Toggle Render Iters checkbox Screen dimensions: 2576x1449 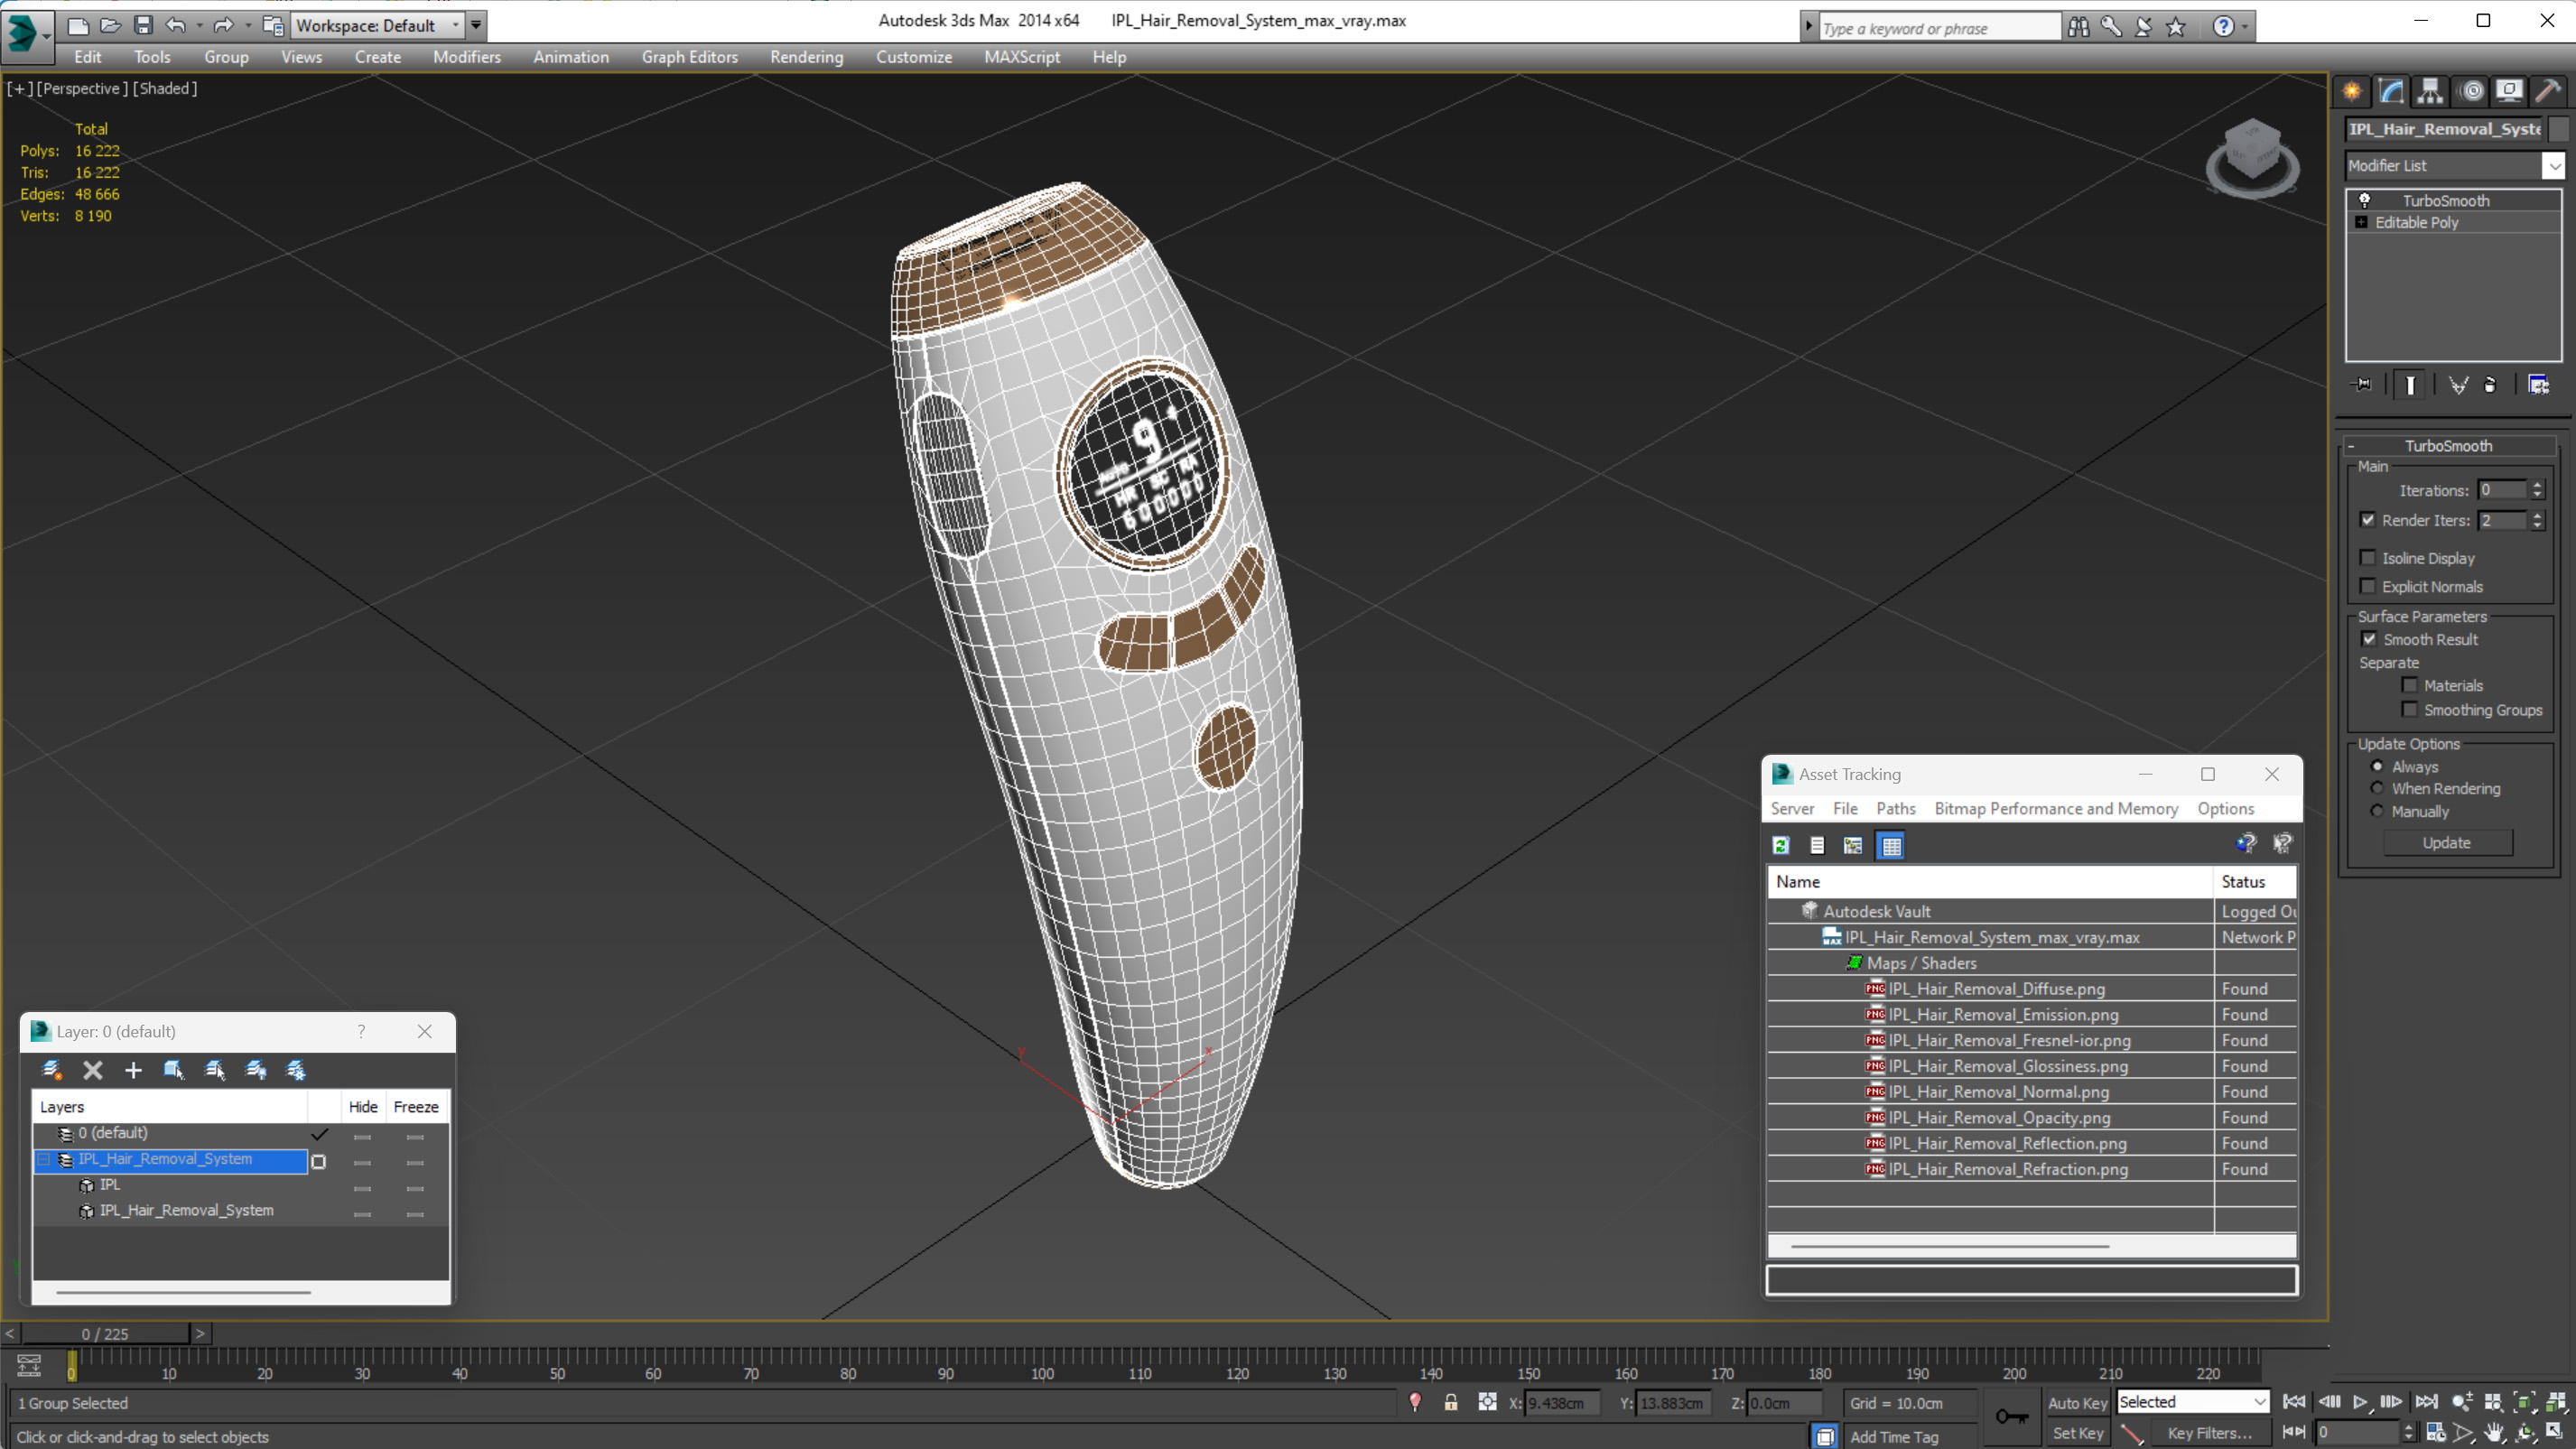[2368, 520]
